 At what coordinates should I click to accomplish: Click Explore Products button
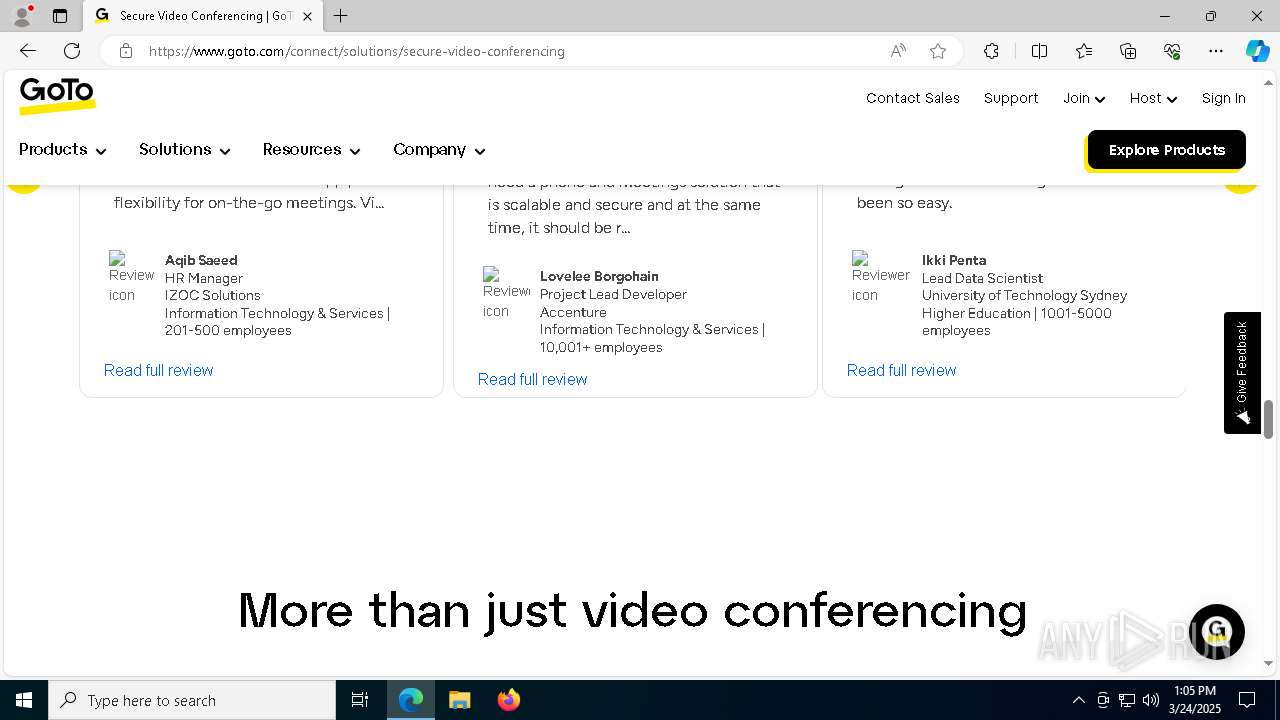[1167, 150]
